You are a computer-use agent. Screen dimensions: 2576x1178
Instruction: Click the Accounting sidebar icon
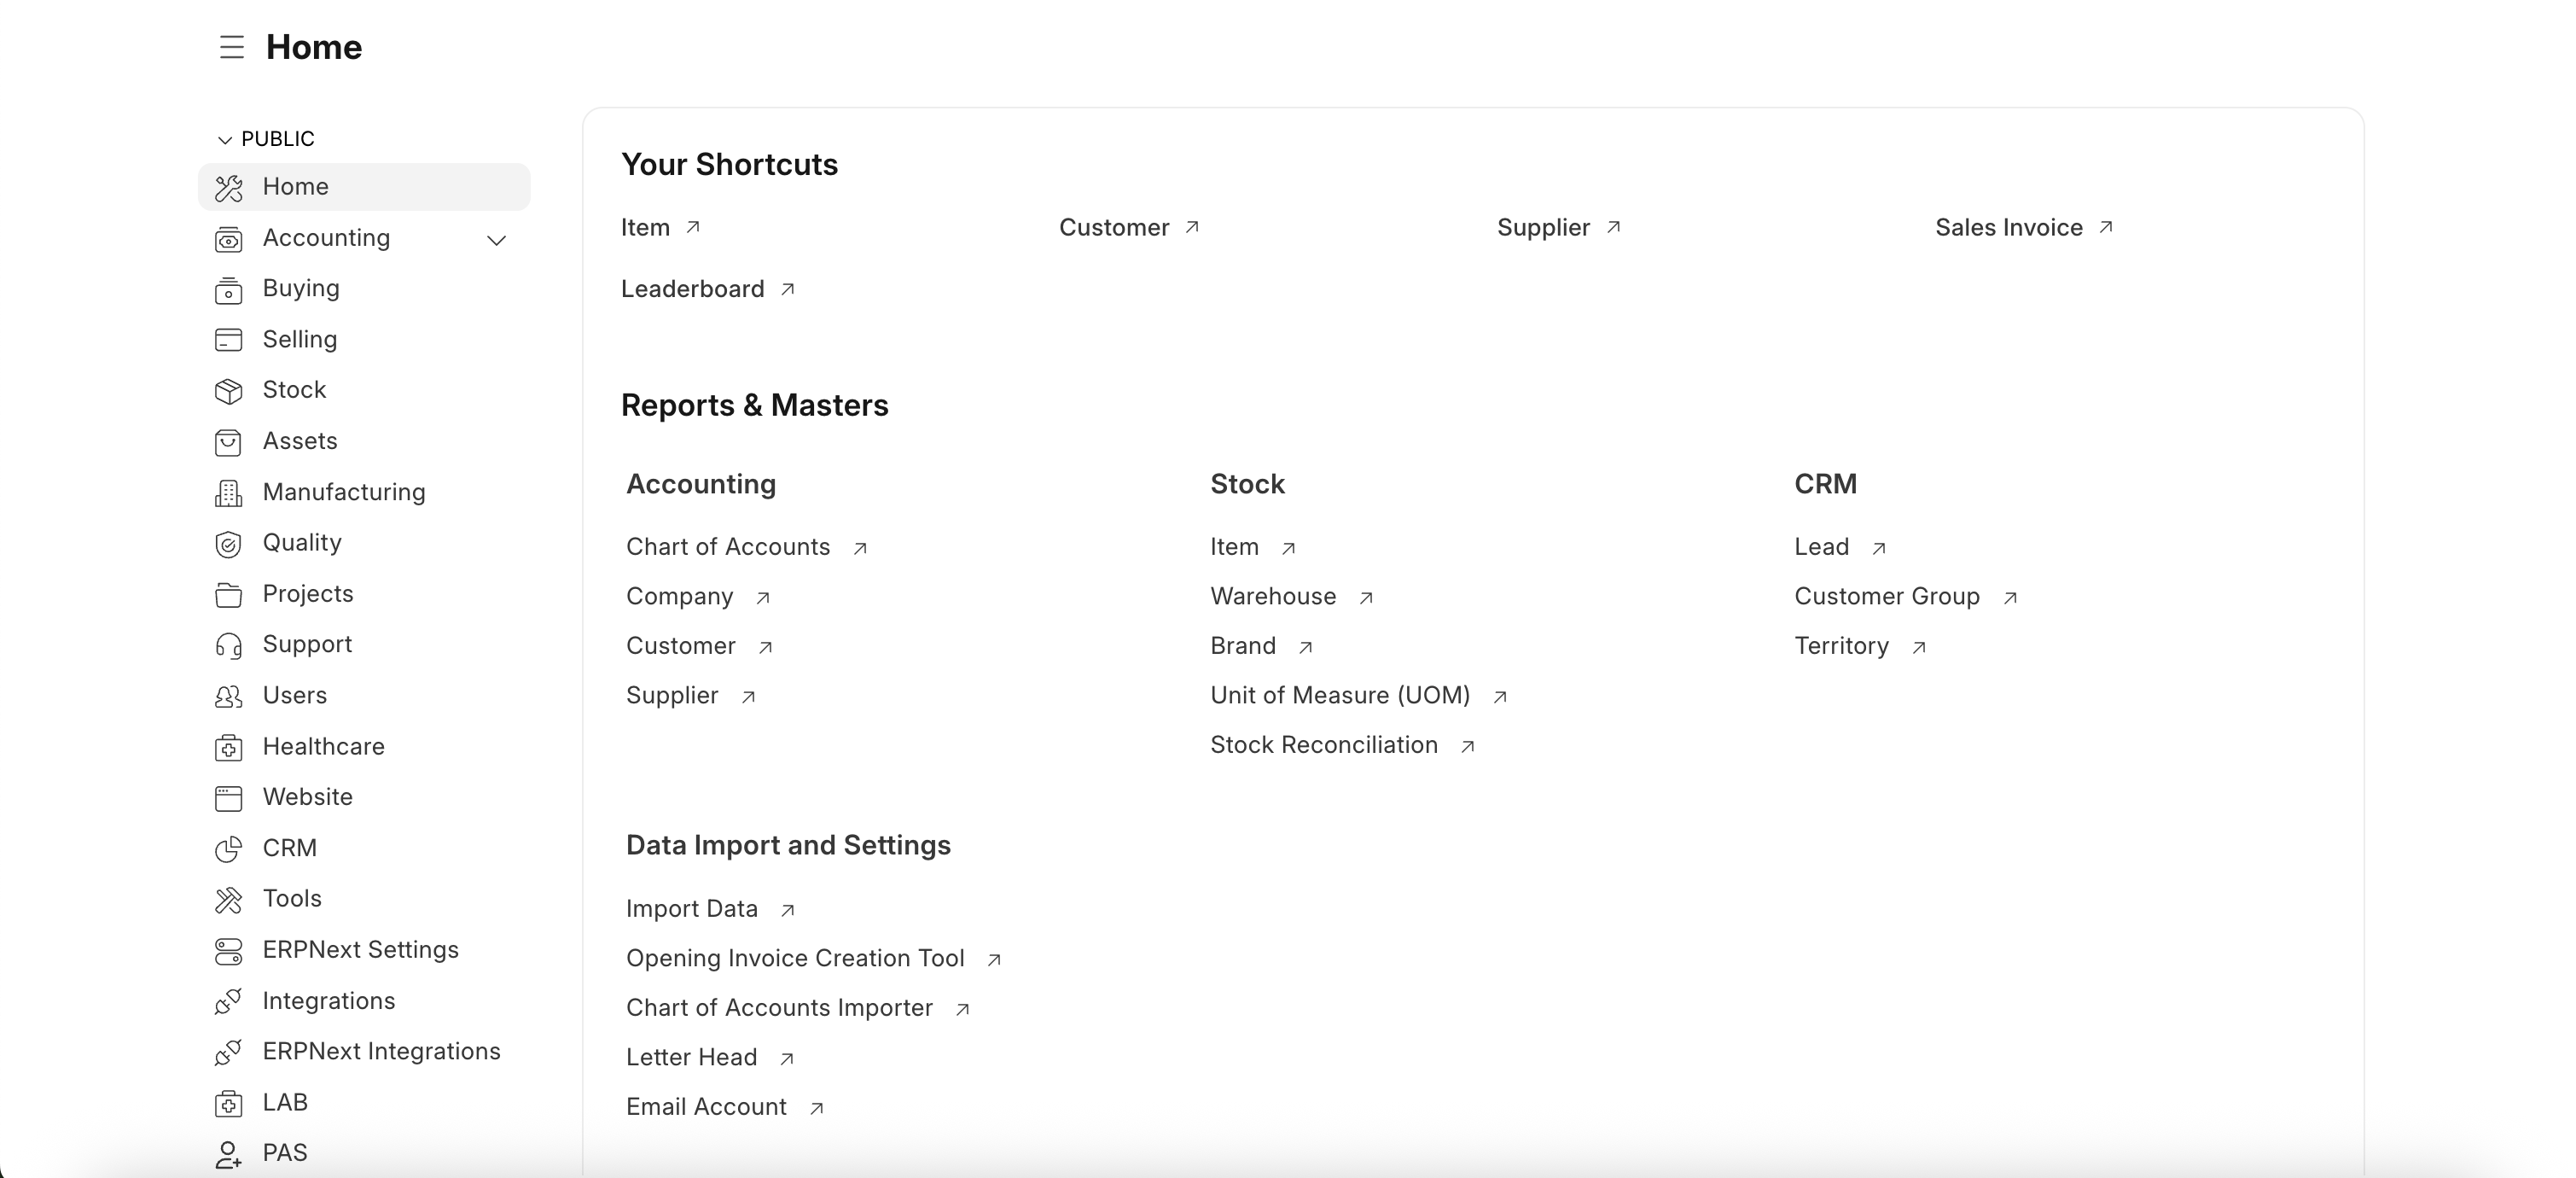(229, 239)
